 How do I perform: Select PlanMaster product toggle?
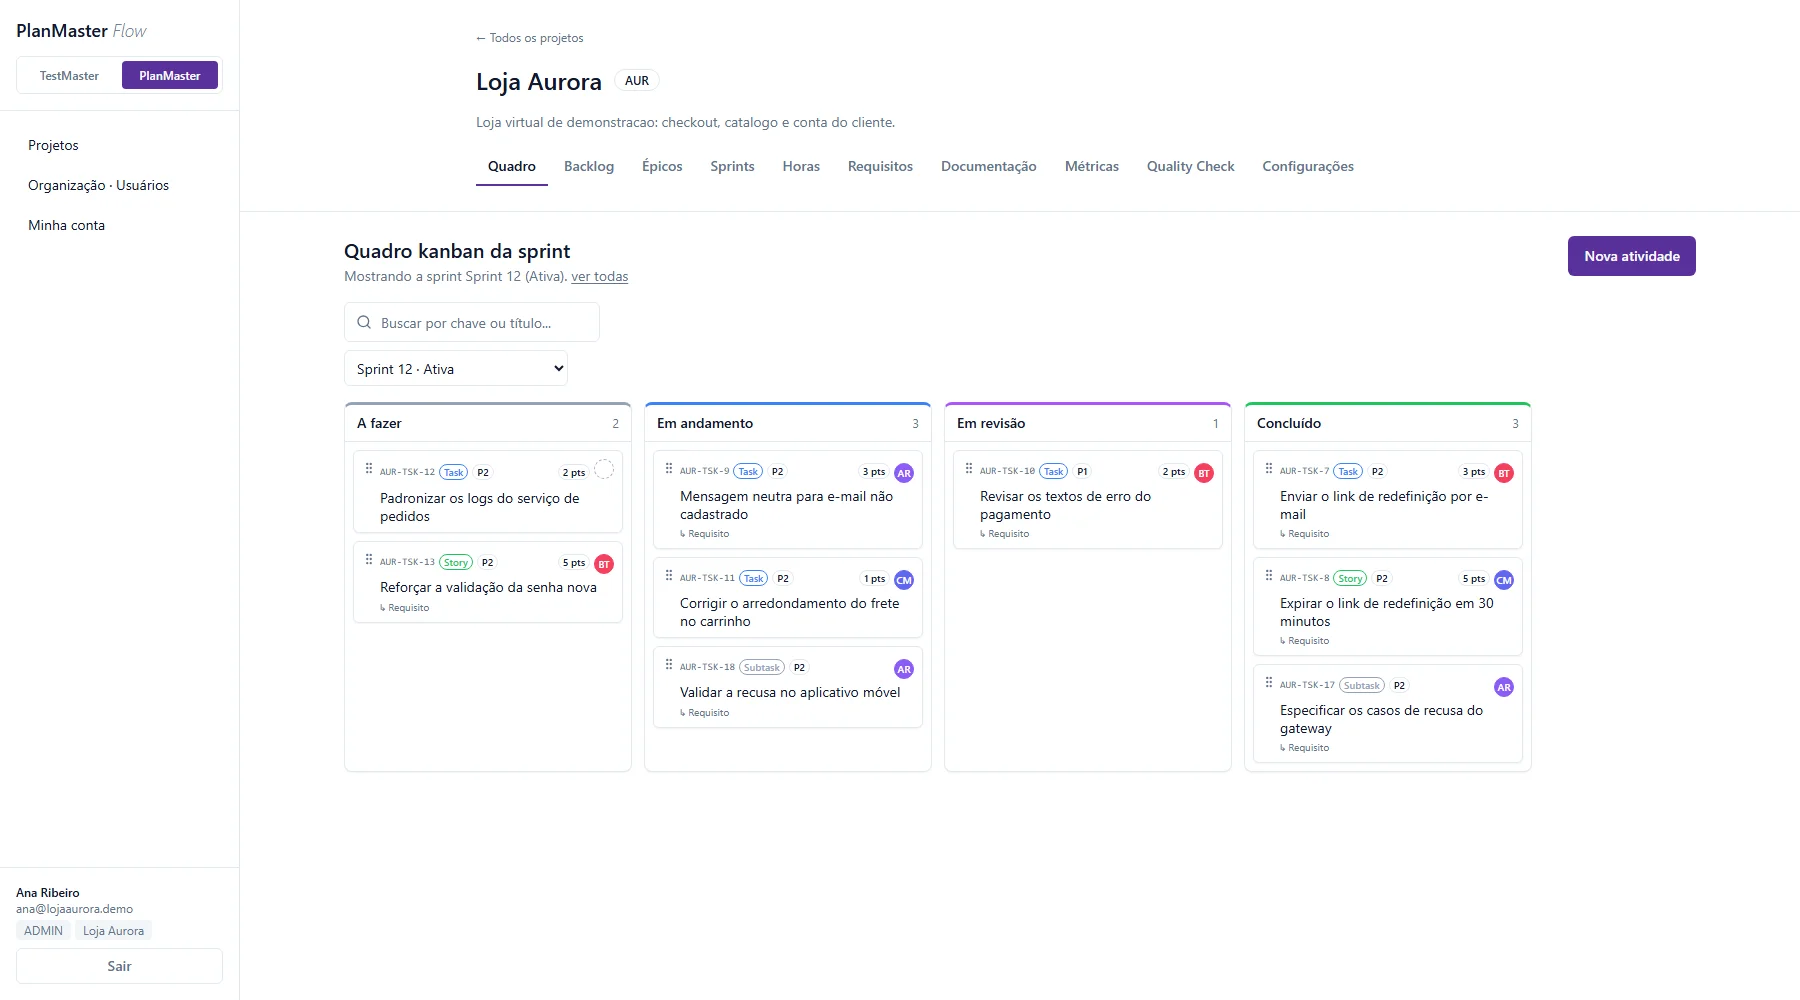pos(170,76)
